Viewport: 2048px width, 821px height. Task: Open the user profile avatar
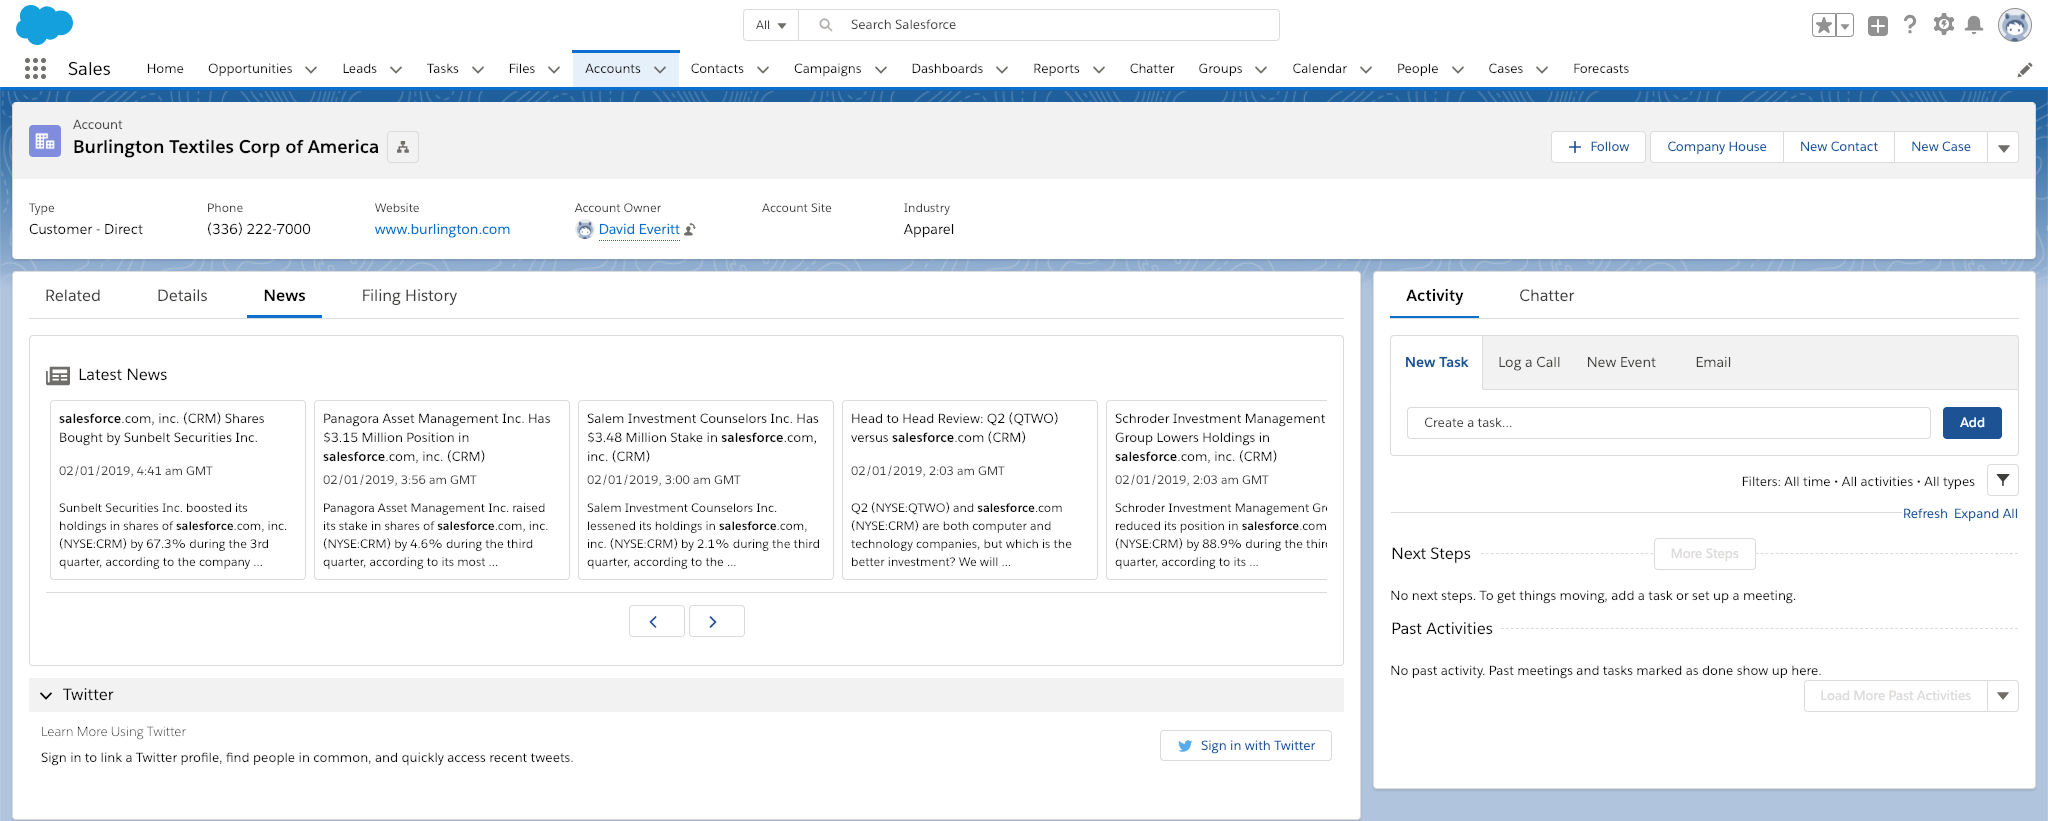pos(2014,25)
